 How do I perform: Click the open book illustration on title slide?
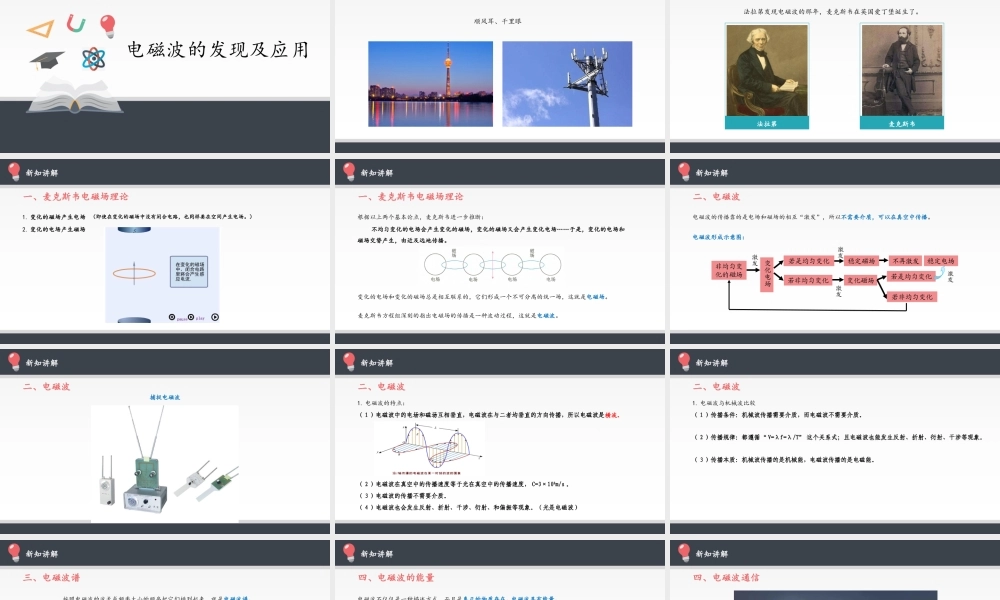tap(75, 96)
